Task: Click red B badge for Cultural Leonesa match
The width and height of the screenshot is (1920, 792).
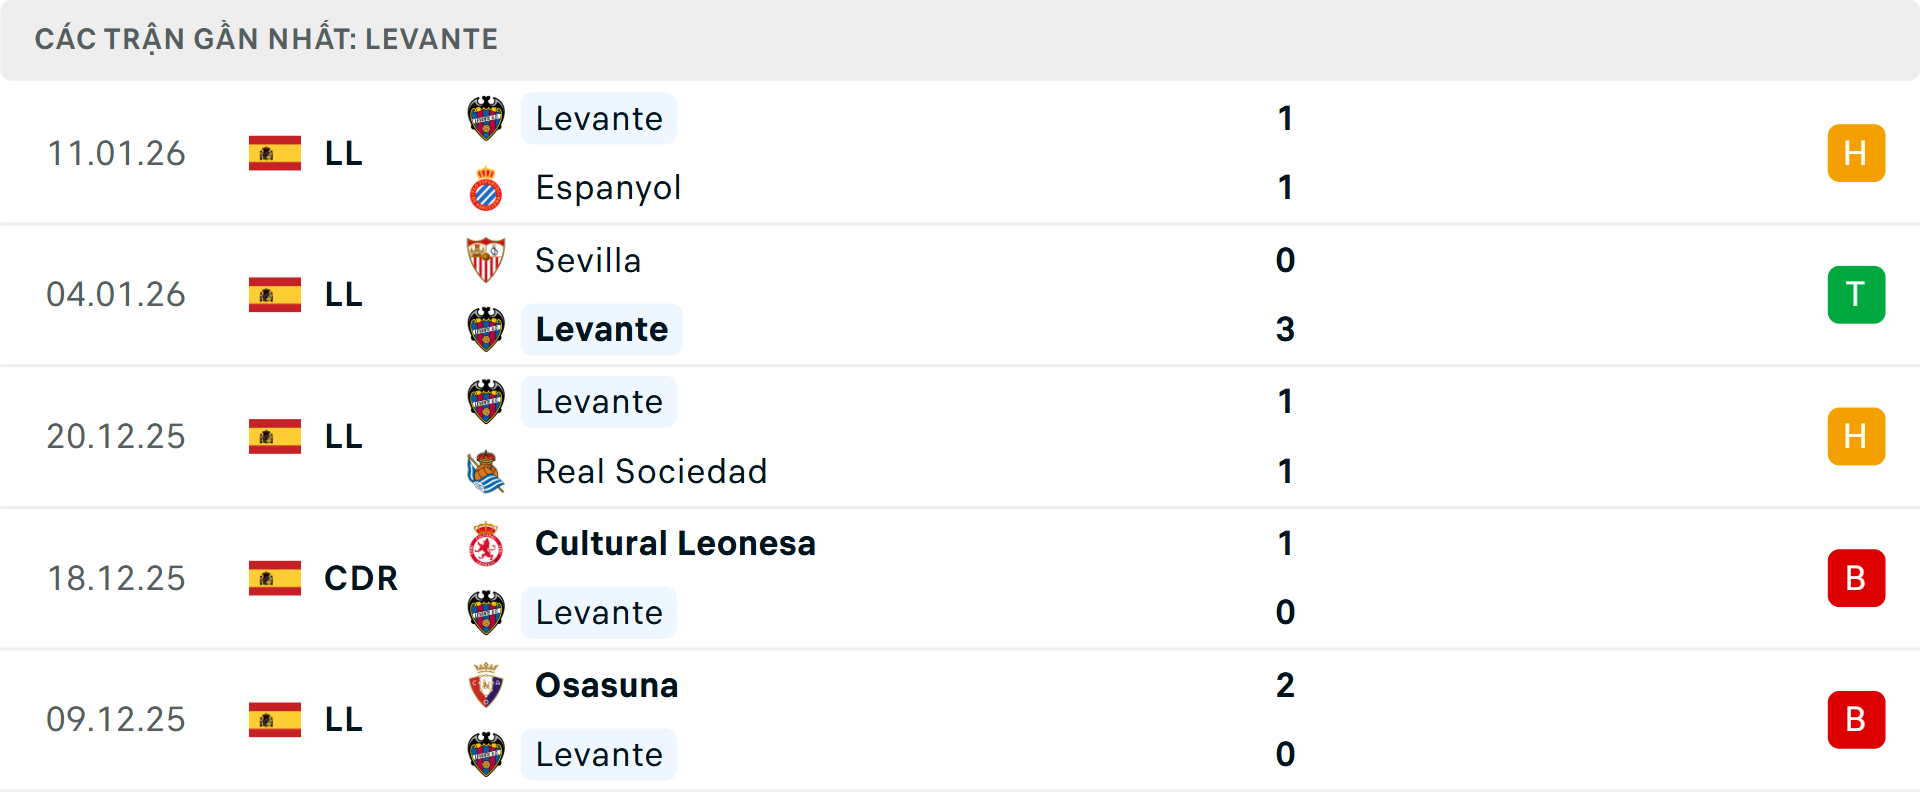Action: pos(1856,578)
